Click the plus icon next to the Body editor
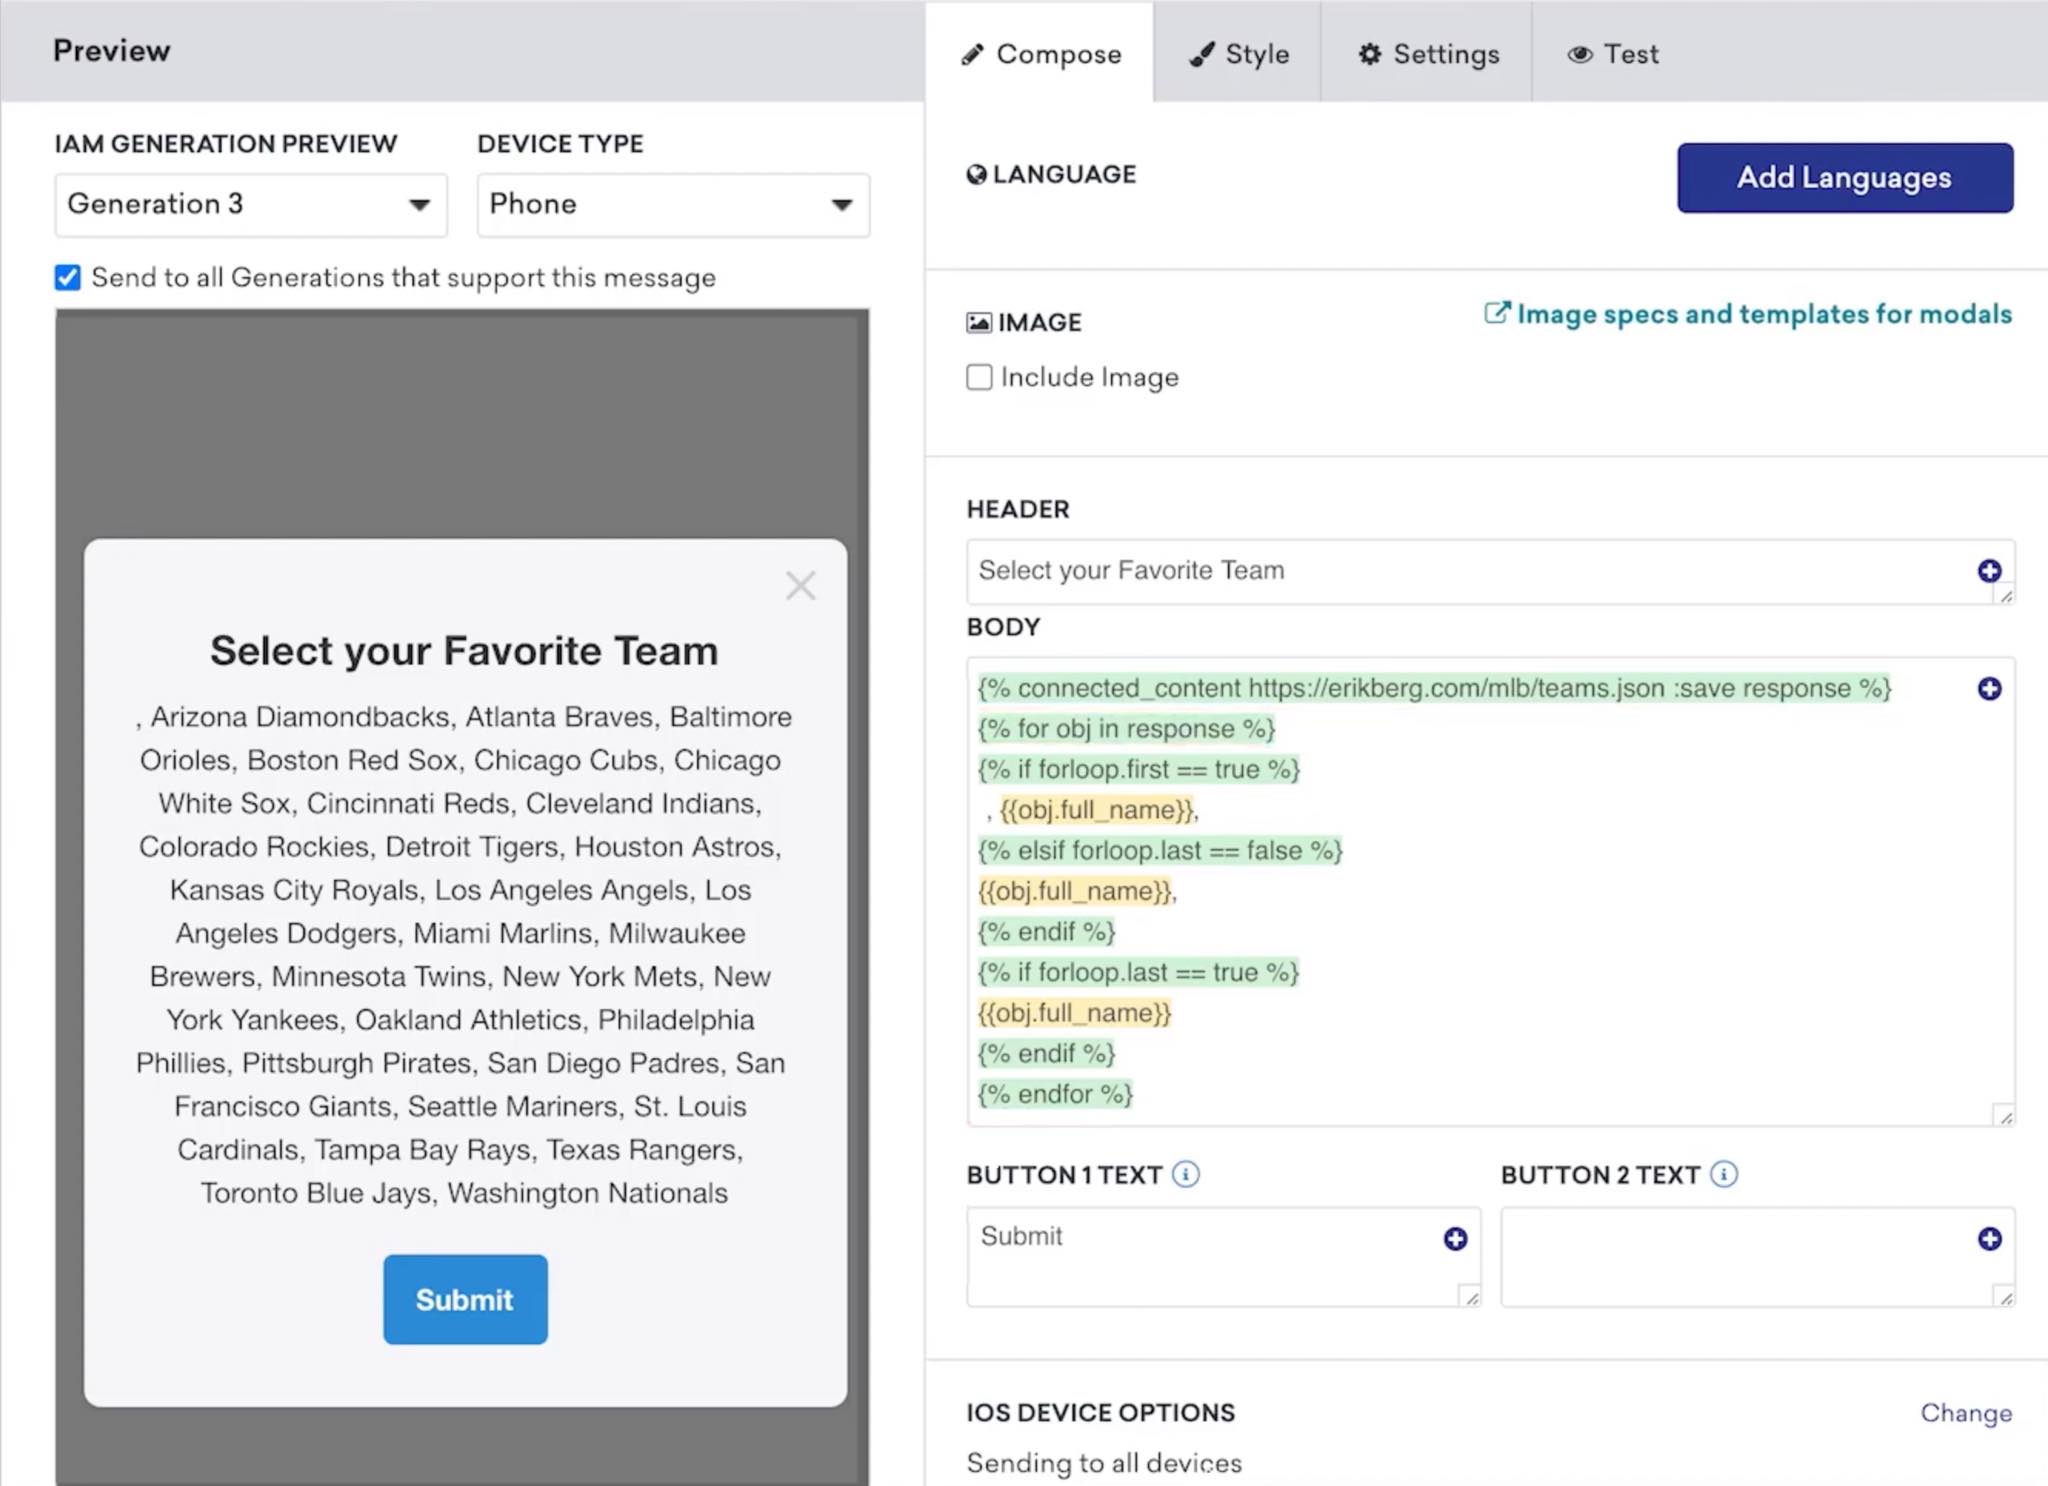Viewport: 2048px width, 1486px height. pos(1990,688)
